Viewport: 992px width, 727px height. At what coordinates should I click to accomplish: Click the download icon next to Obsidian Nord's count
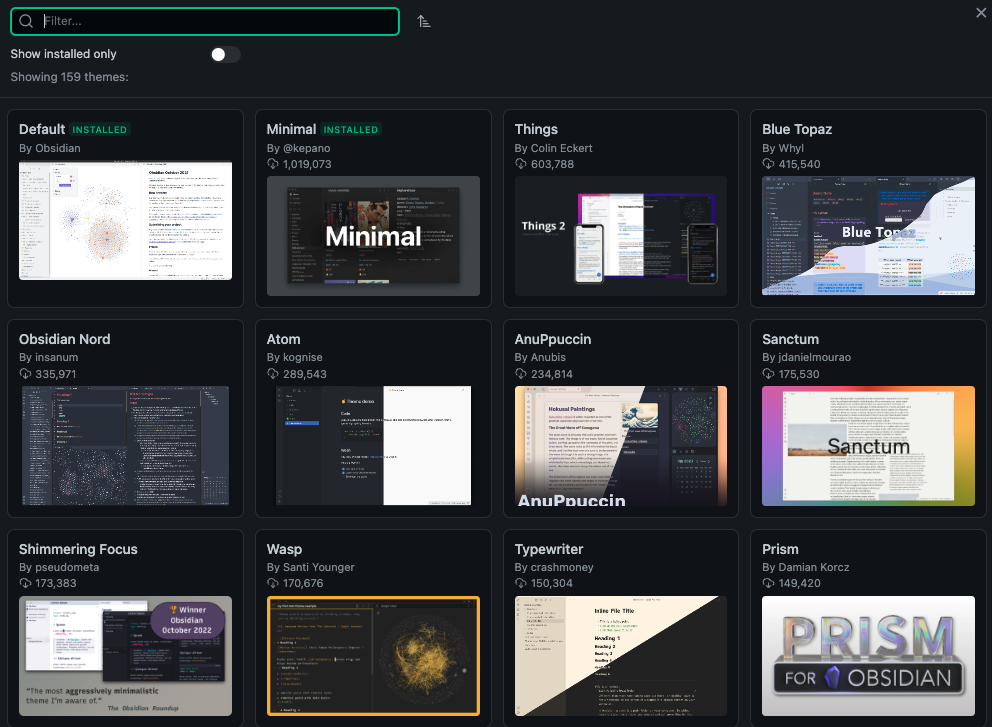(x=23, y=374)
